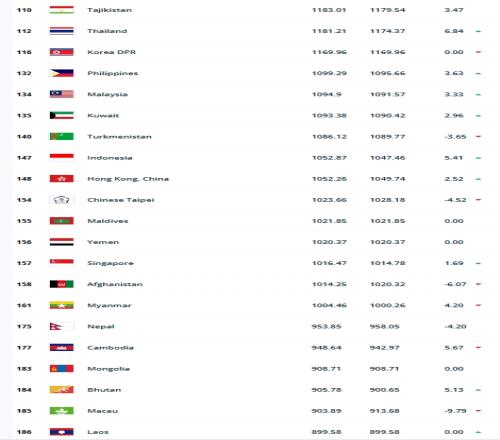
Task: Click the Kuwait flag icon
Action: tap(61, 115)
